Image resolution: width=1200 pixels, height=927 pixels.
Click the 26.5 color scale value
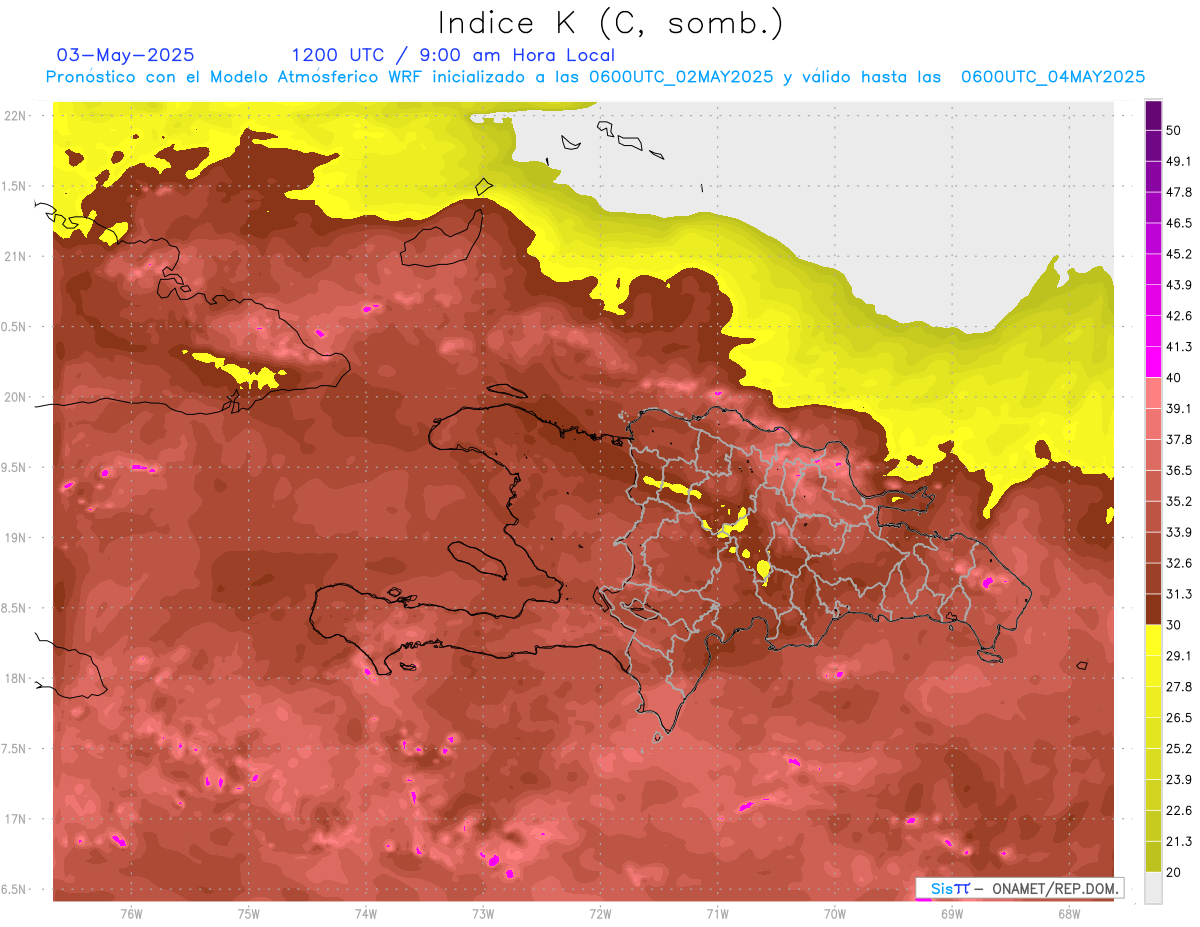[x=1179, y=717]
